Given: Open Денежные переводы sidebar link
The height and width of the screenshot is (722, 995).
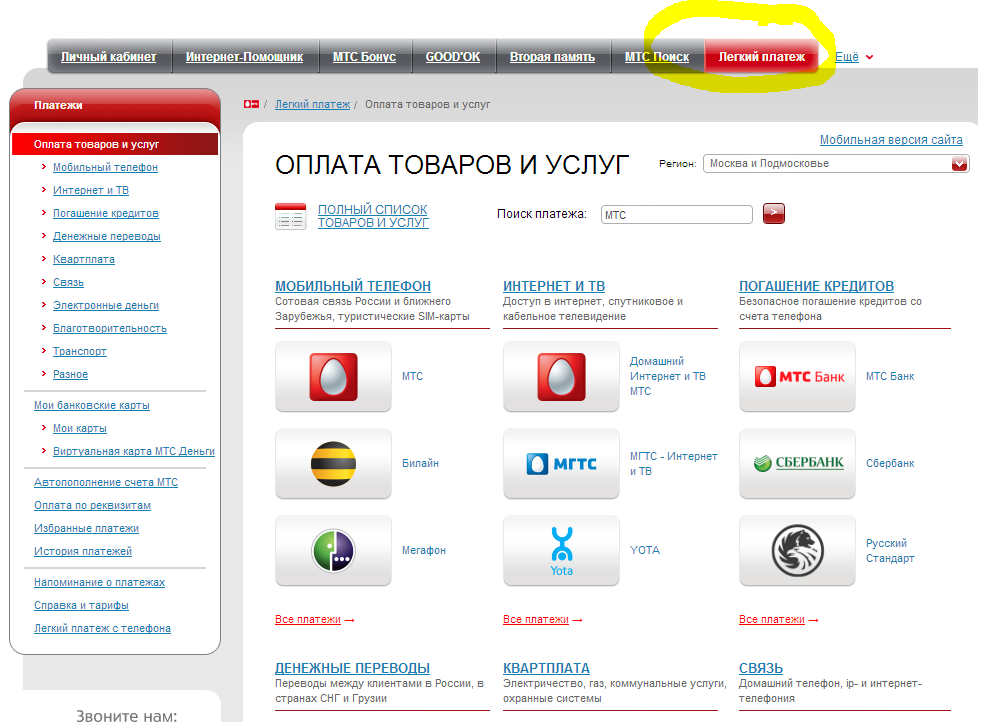Looking at the screenshot, I should pyautogui.click(x=107, y=236).
